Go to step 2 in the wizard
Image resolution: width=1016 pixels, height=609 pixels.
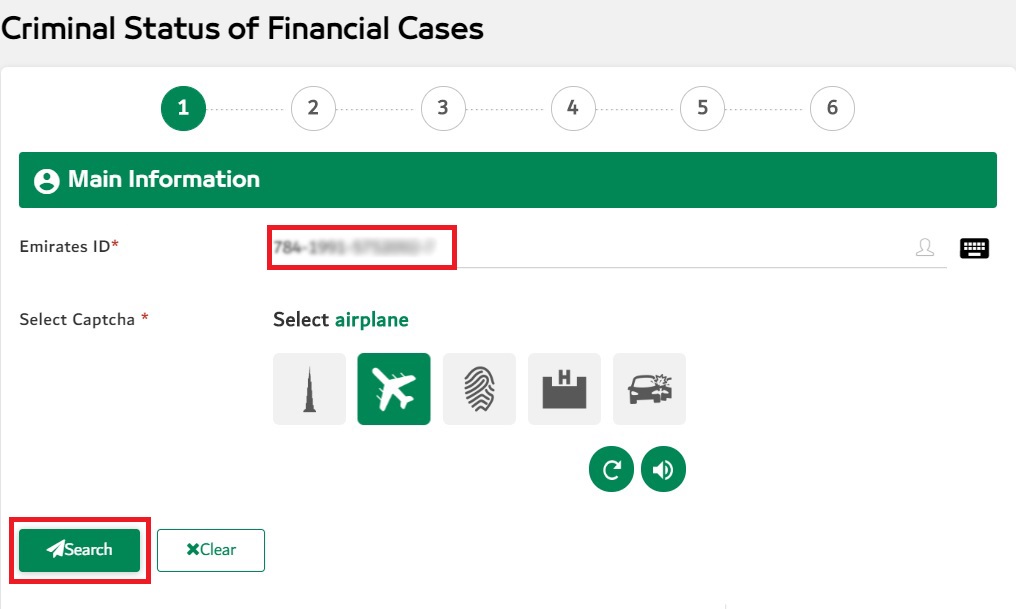[313, 108]
